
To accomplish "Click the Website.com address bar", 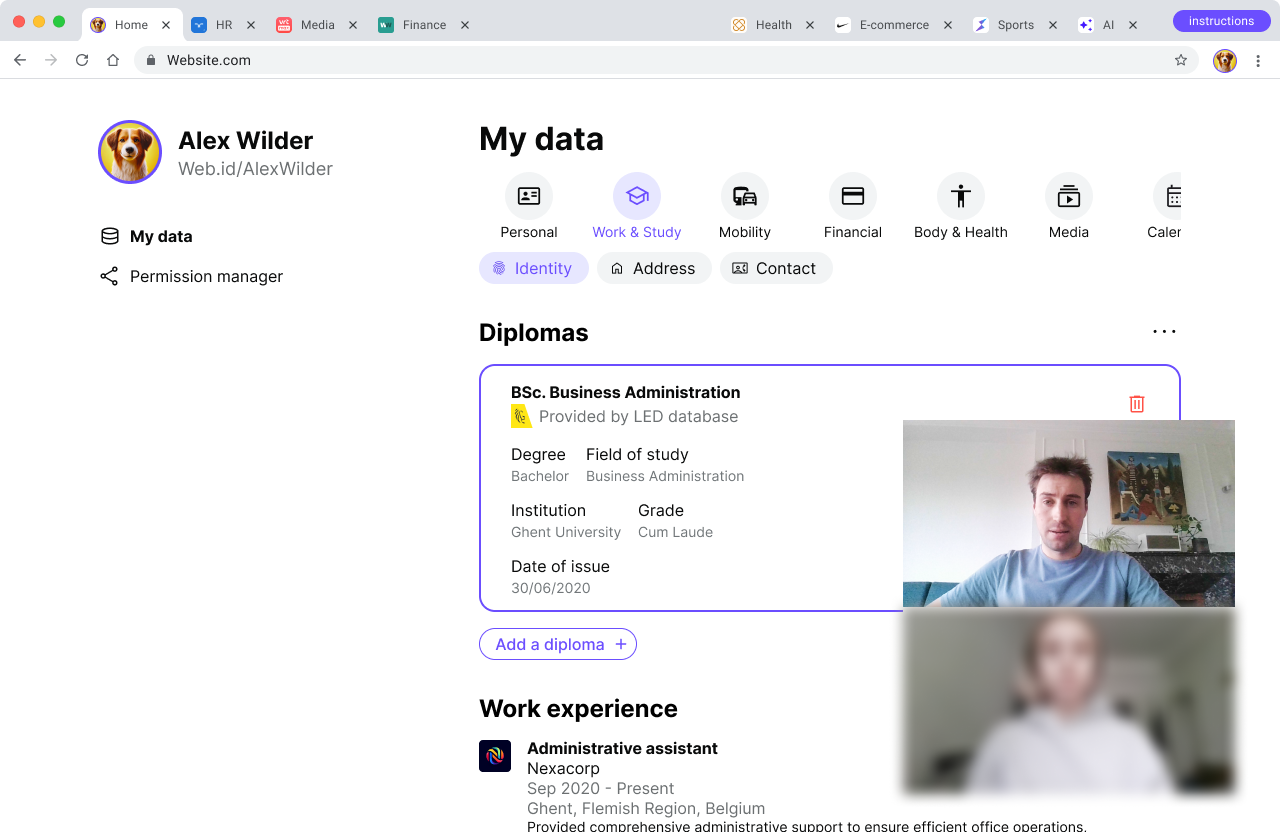I will [666, 60].
